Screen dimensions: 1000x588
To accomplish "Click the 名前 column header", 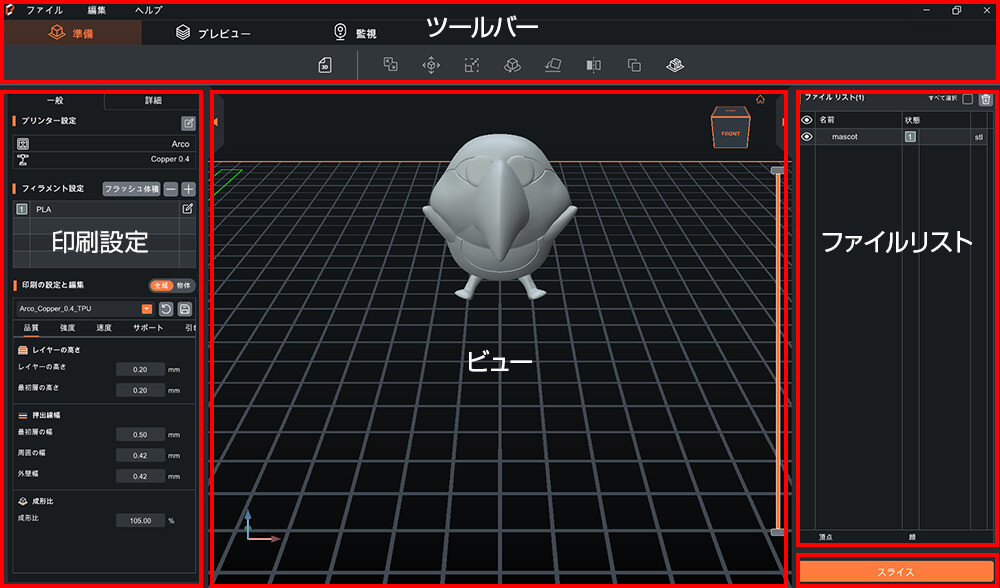I will pyautogui.click(x=827, y=119).
